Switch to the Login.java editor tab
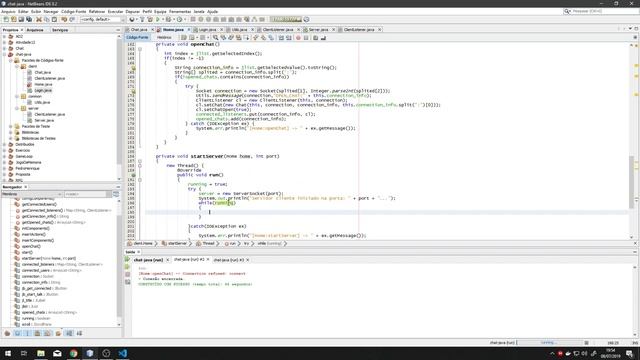Image resolution: width=640 pixels, height=360 pixels. pyautogui.click(x=208, y=30)
